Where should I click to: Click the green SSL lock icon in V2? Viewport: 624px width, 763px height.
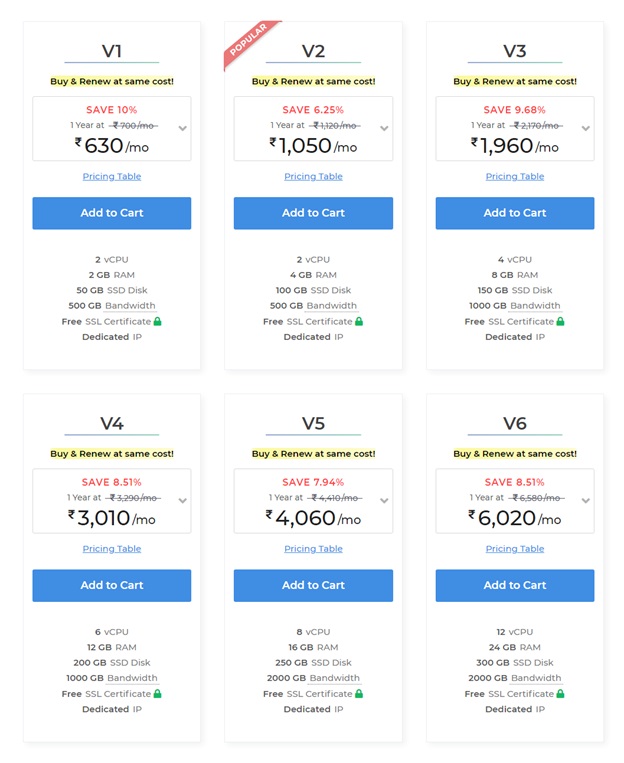(x=359, y=321)
